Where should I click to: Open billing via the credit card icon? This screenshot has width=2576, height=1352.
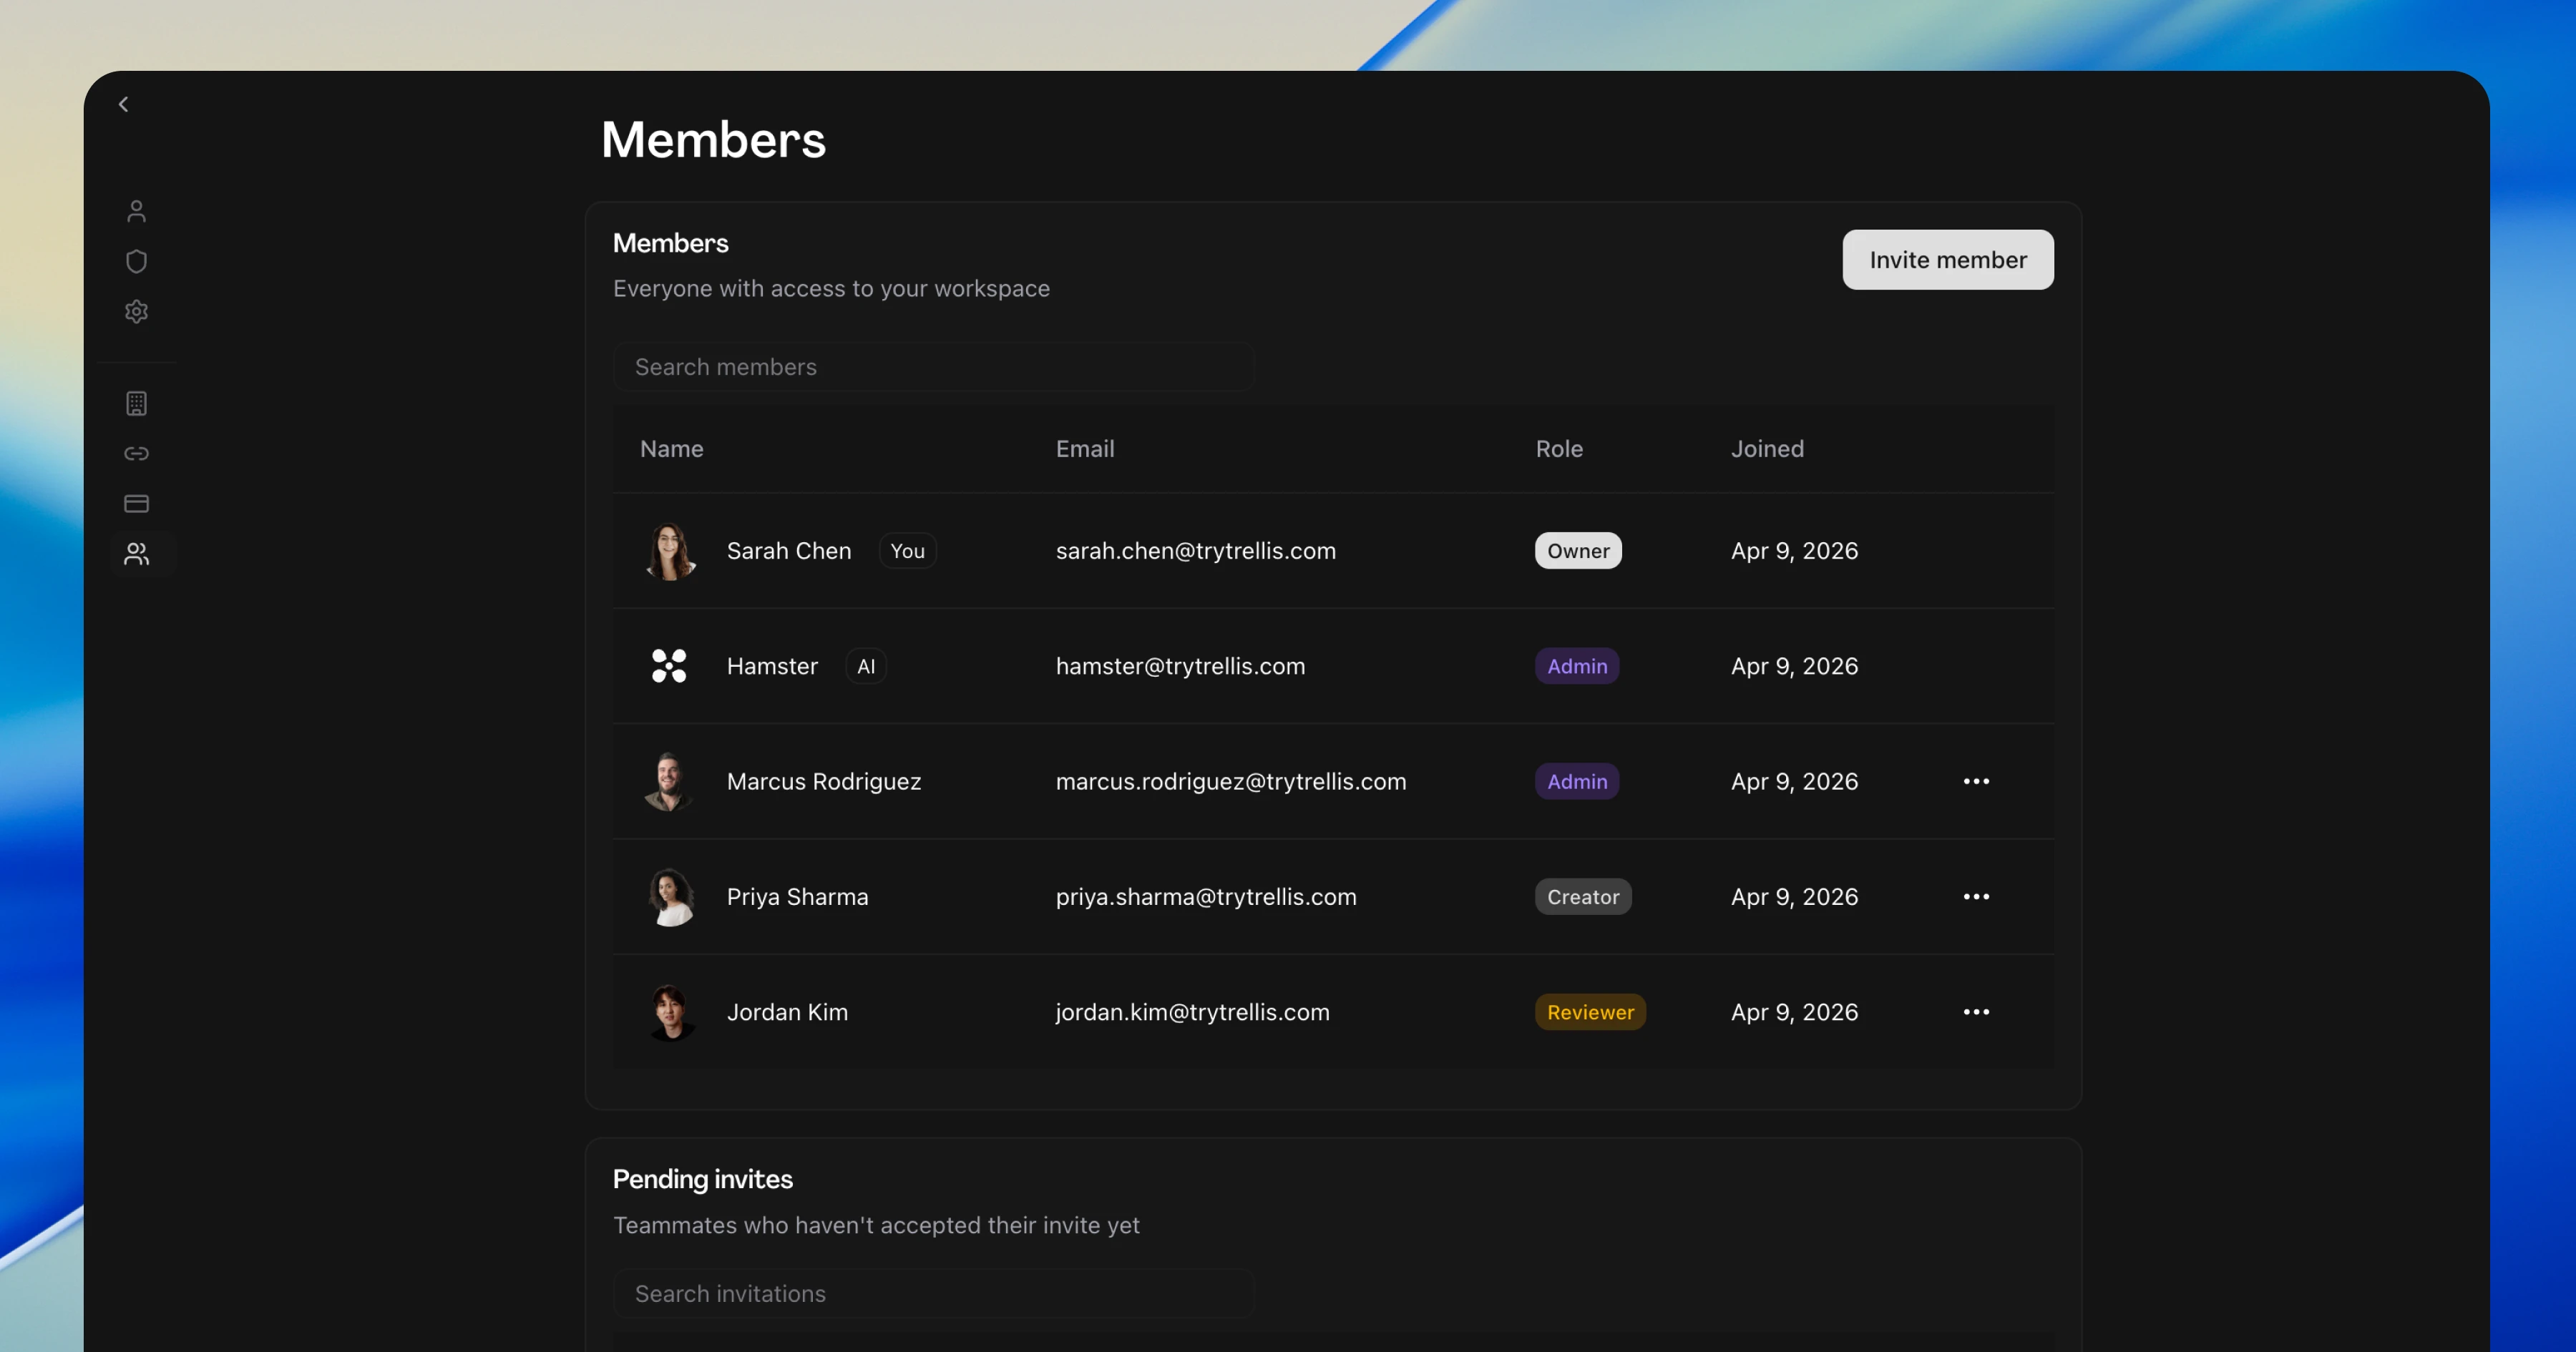(136, 503)
